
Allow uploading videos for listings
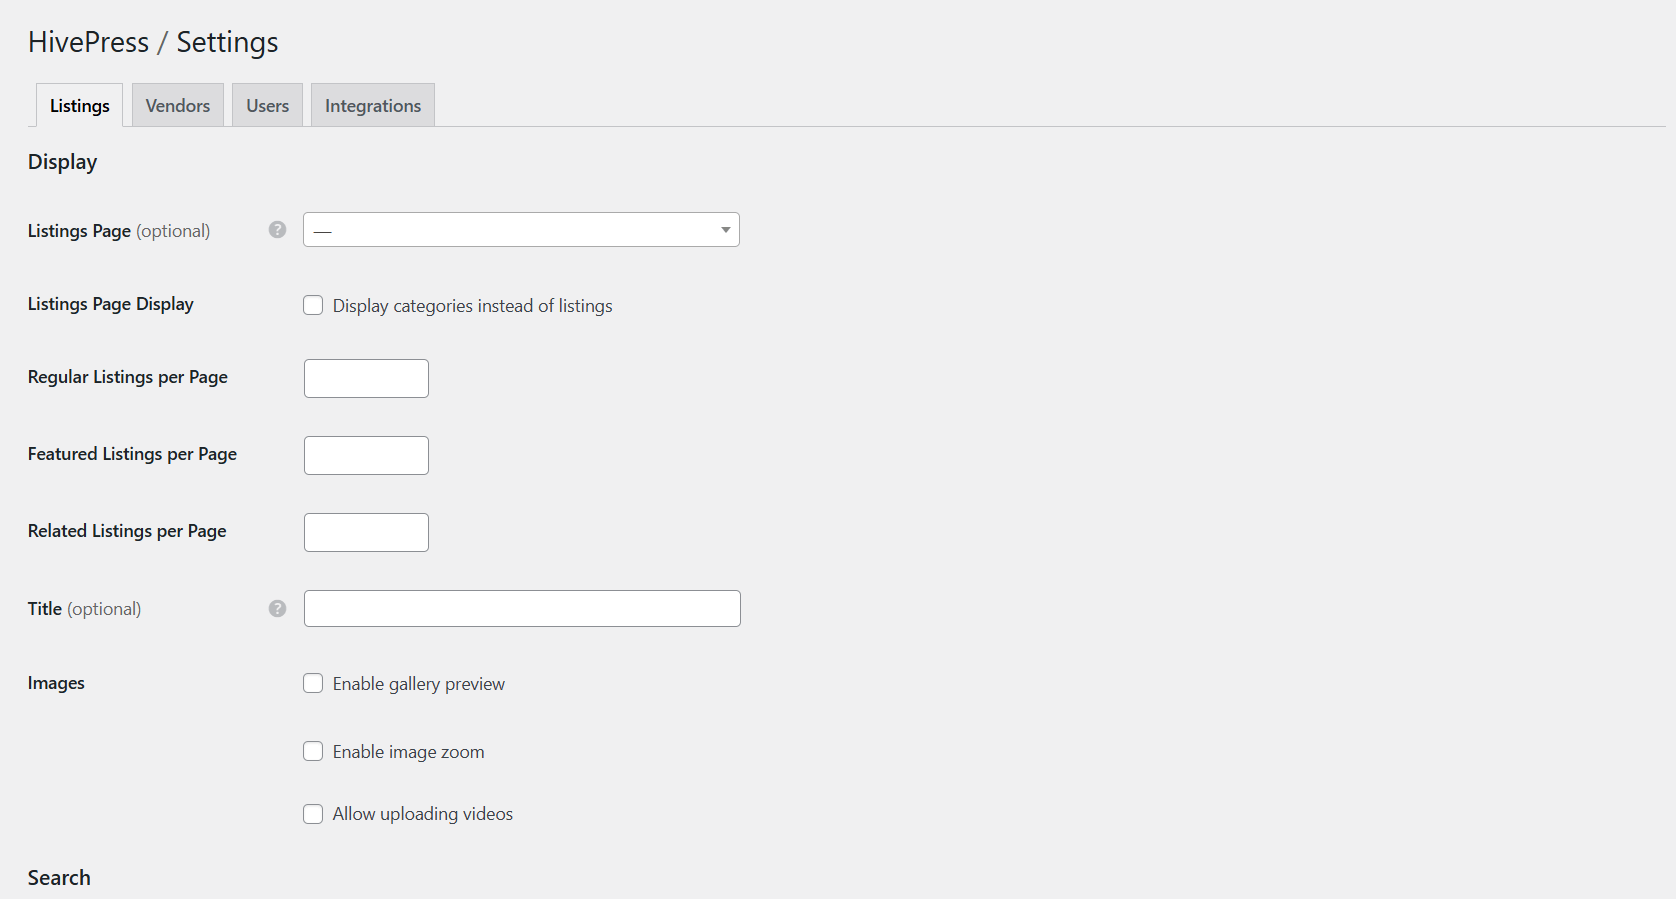(x=313, y=813)
